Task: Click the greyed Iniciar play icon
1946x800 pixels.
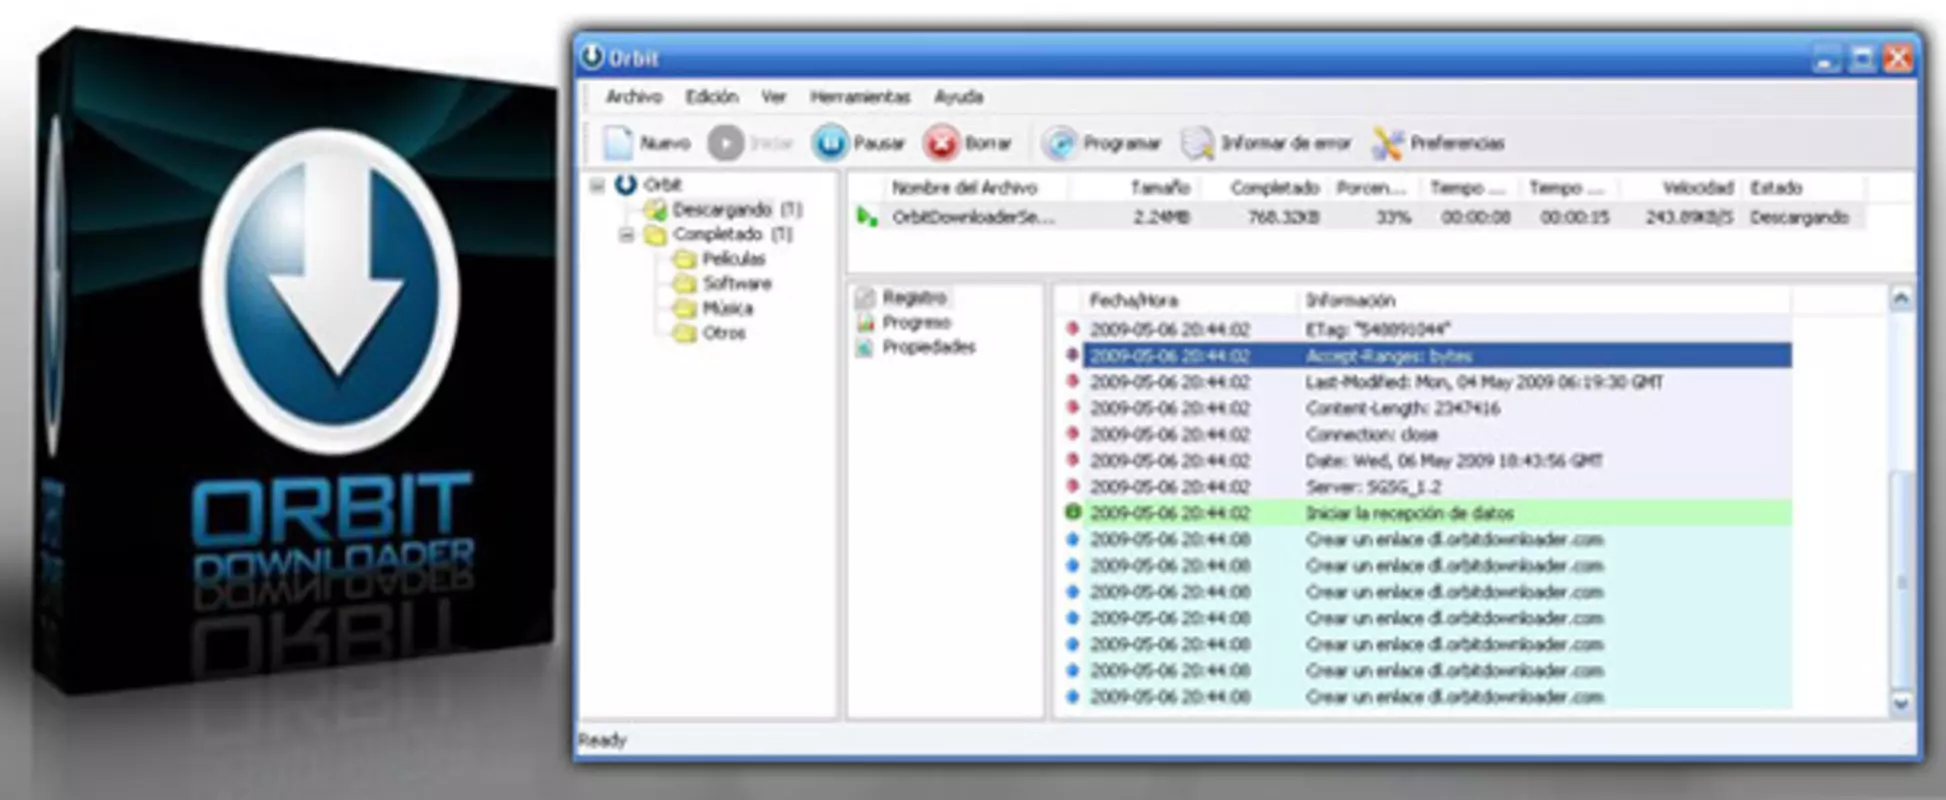Action: [x=725, y=144]
